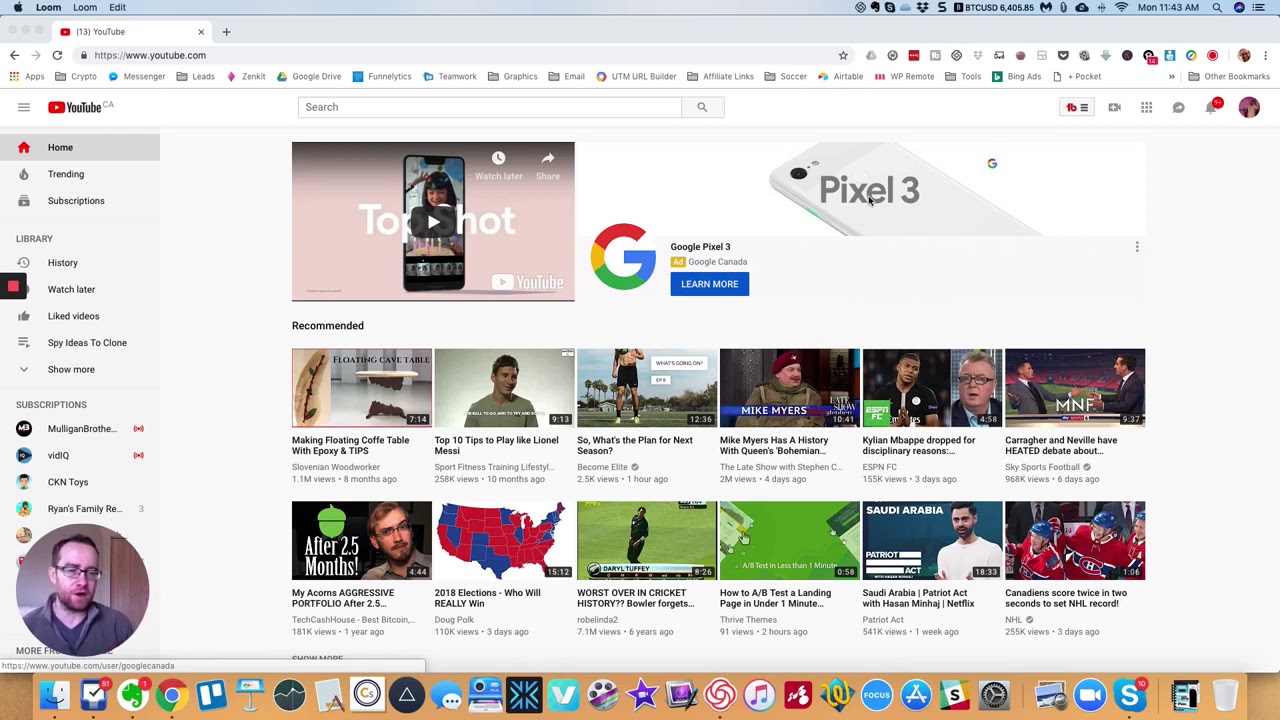Open the ad options three-dot menu
Screen dimensions: 1280x720
pos(1137,247)
